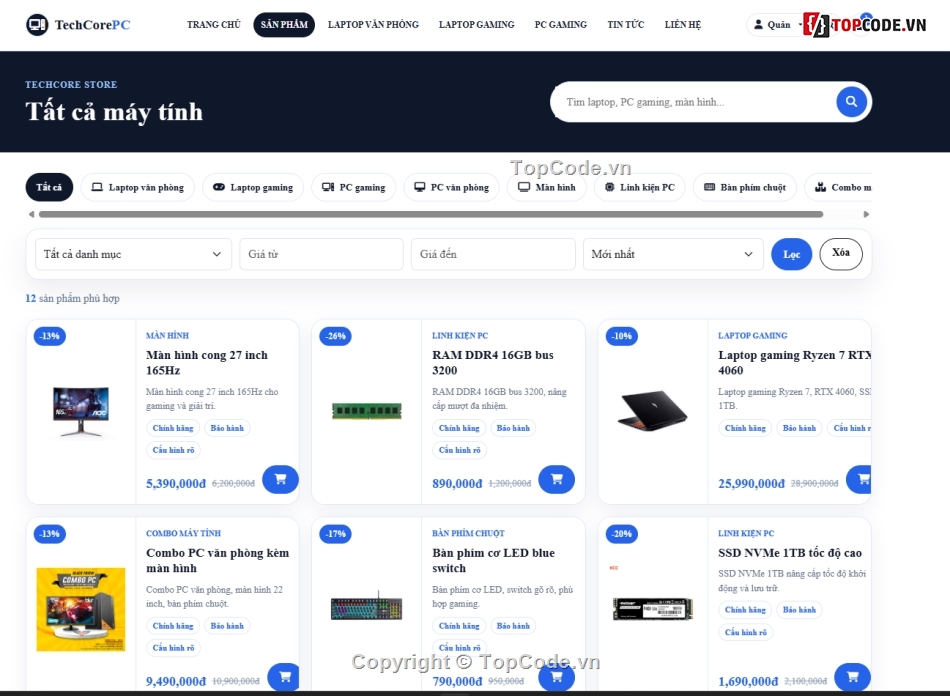950x696 pixels.
Task: Add Combo PC văn phòng to cart
Action: [x=284, y=677]
